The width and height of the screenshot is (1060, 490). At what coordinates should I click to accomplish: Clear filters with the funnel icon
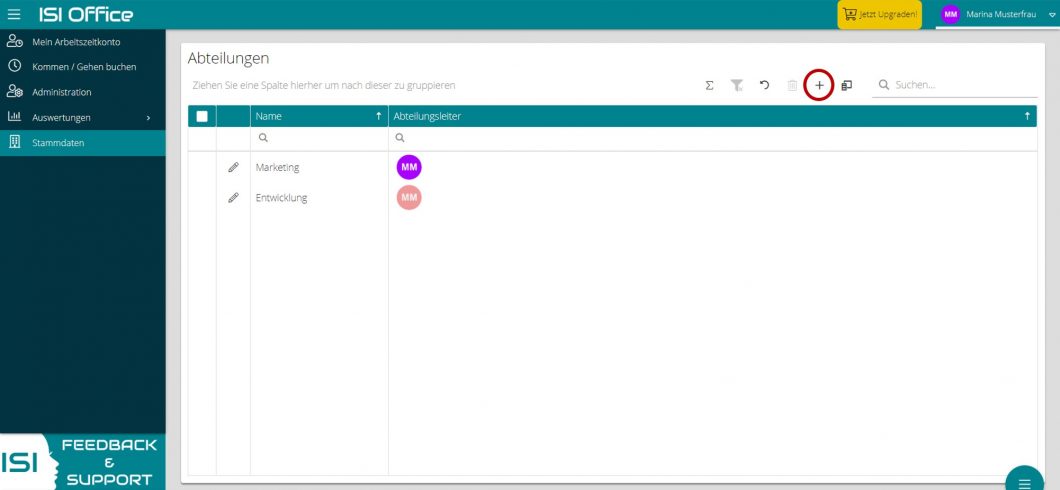(x=737, y=85)
